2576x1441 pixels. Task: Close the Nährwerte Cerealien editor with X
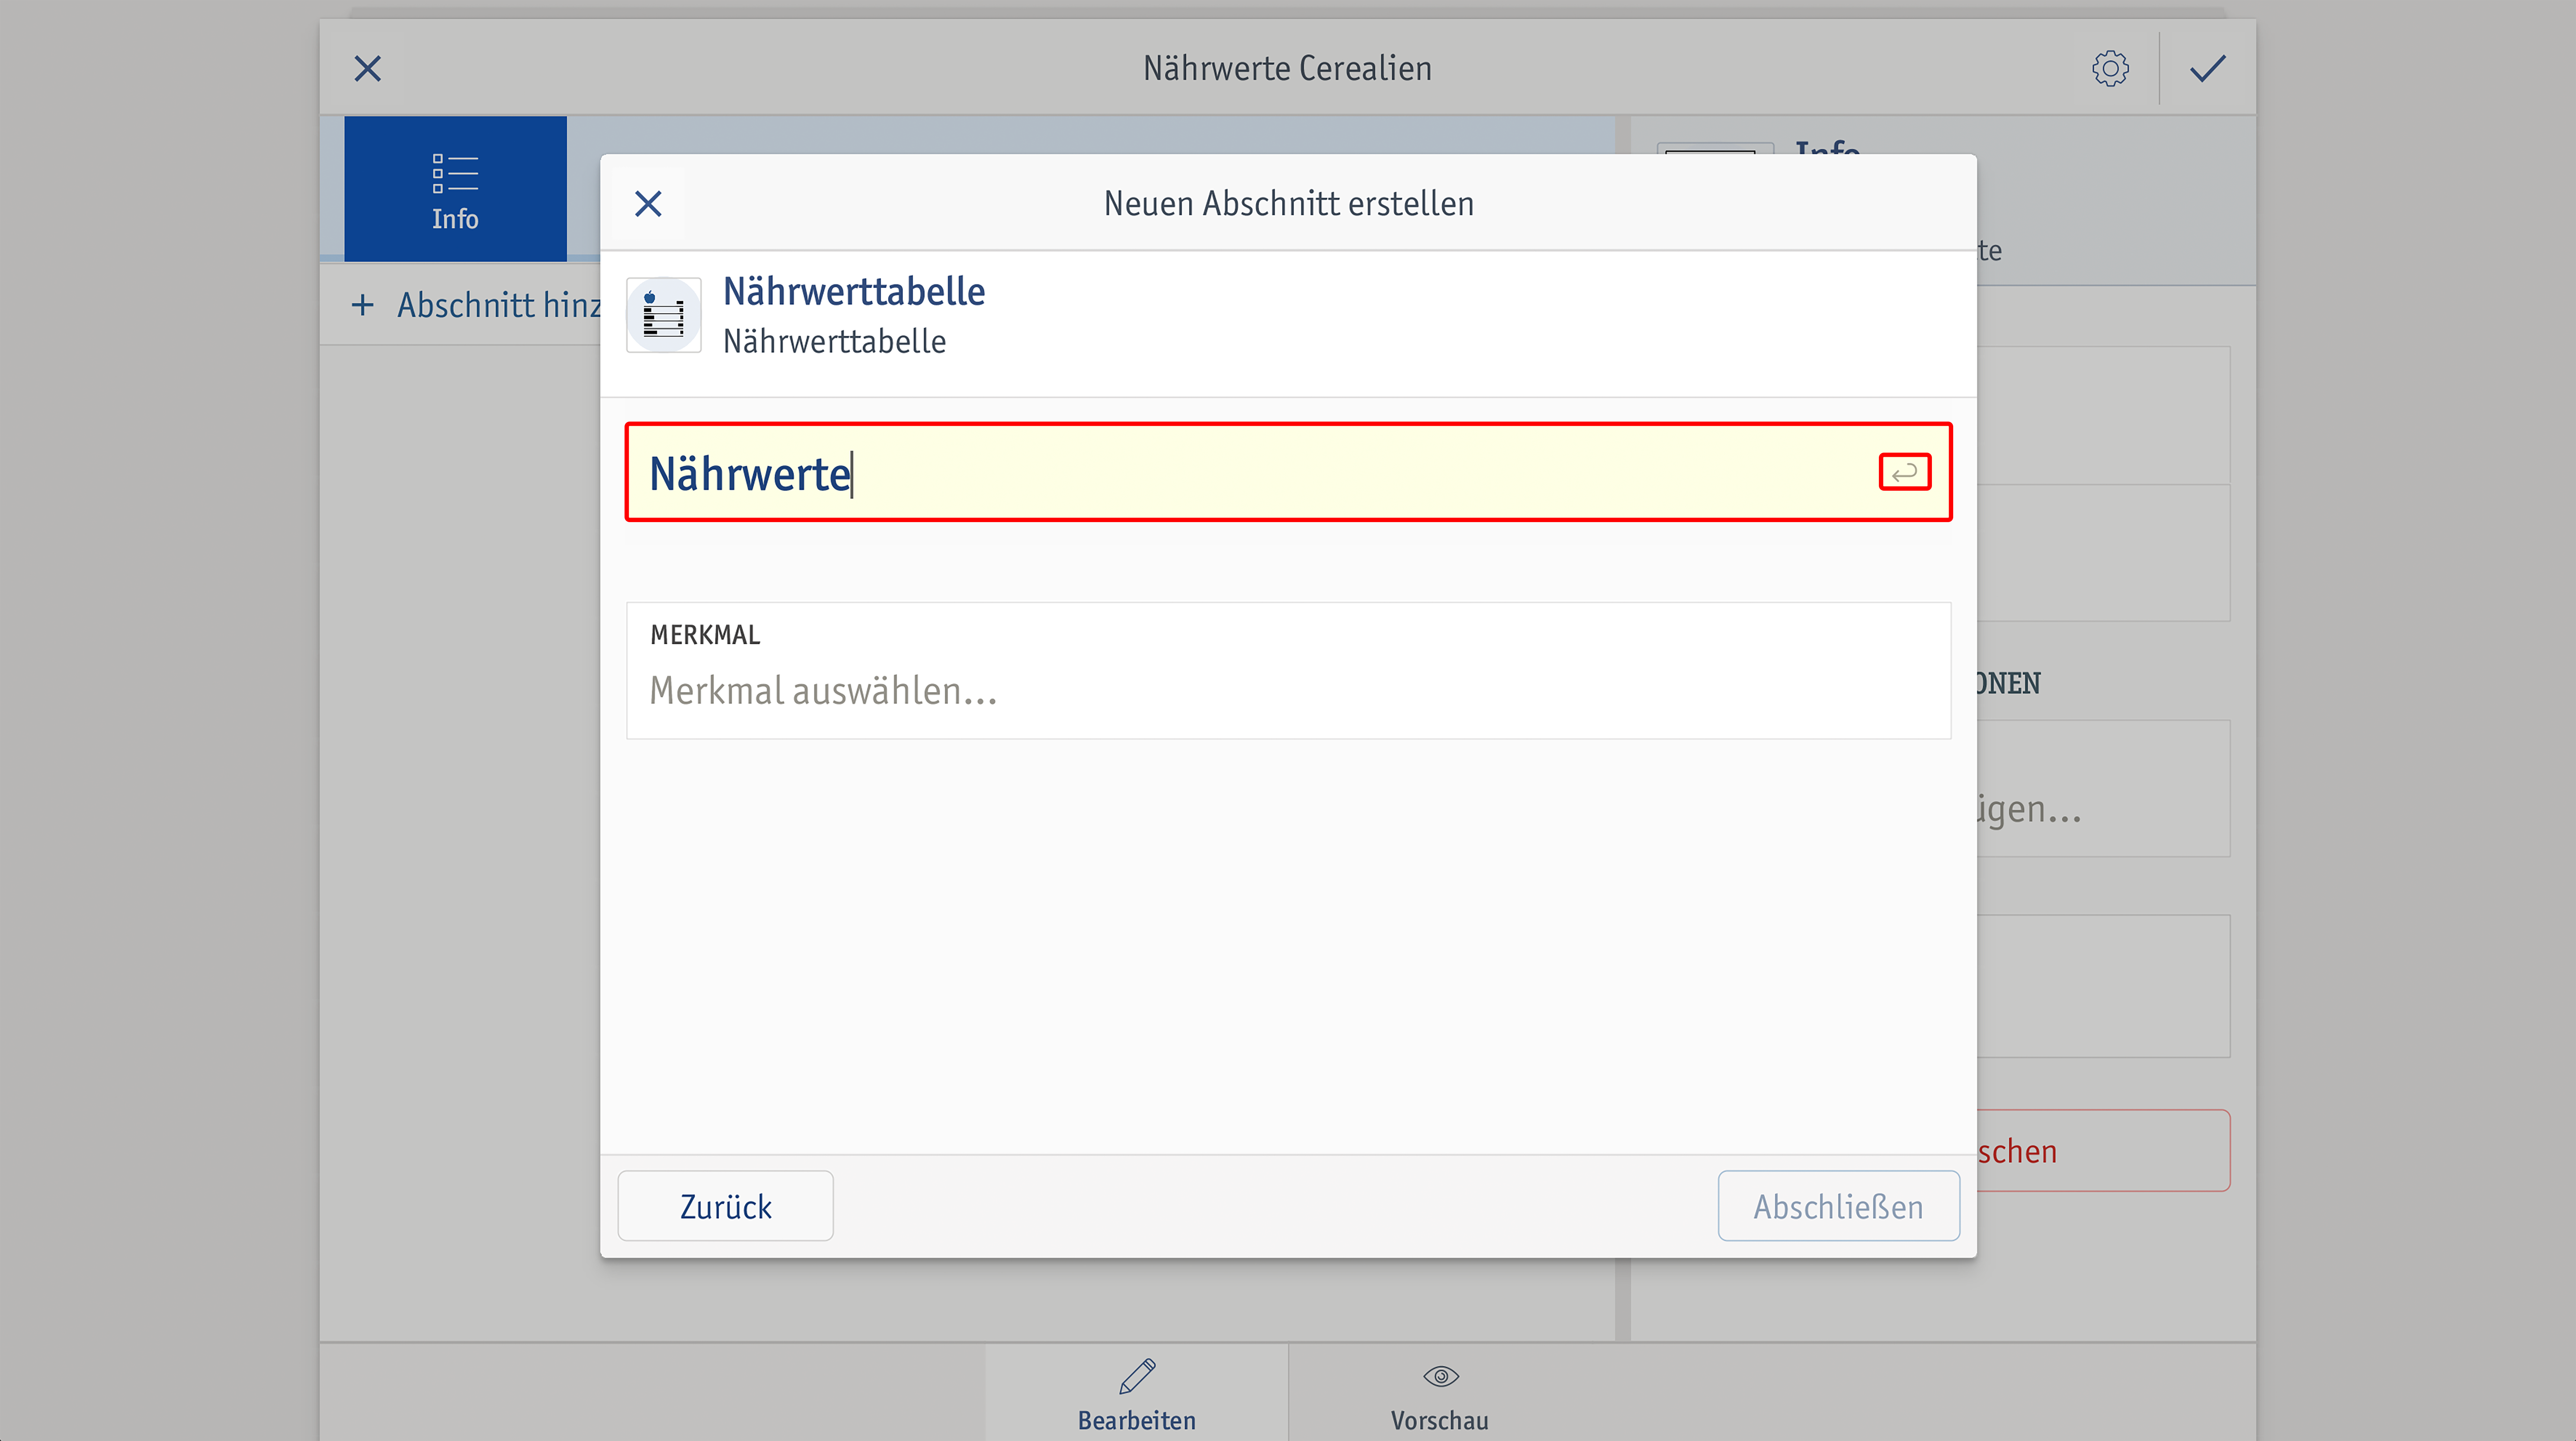[368, 68]
